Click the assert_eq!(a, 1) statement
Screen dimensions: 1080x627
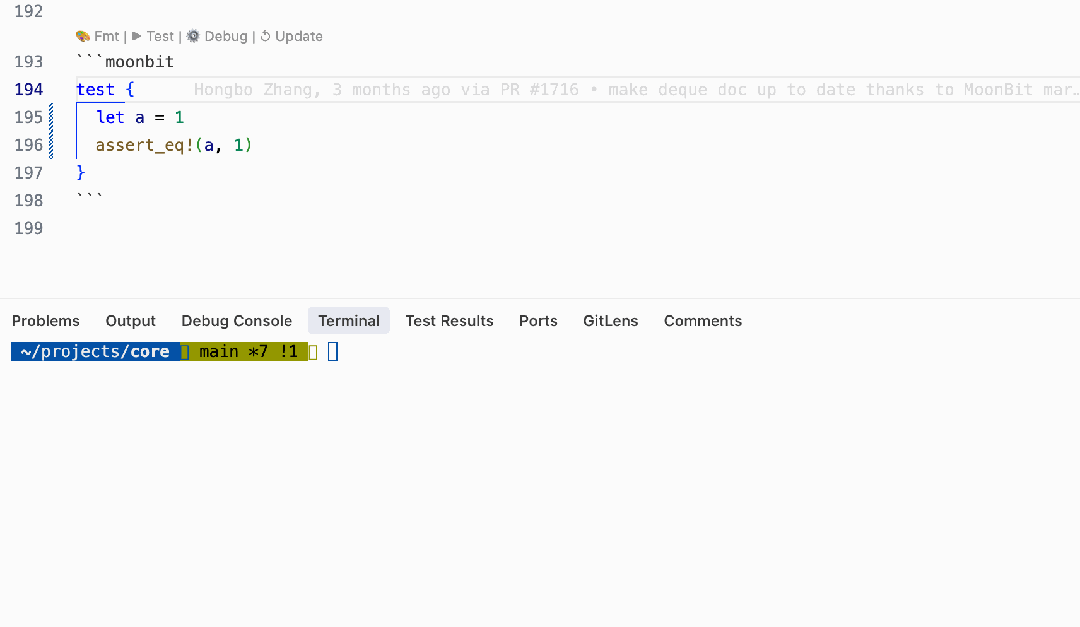point(174,145)
